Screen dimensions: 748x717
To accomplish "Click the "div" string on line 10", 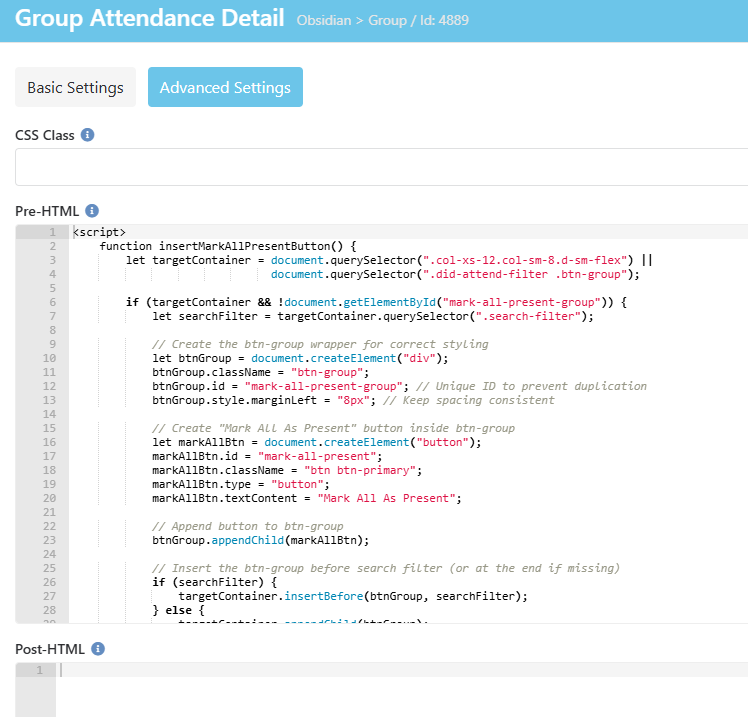I will (x=419, y=358).
